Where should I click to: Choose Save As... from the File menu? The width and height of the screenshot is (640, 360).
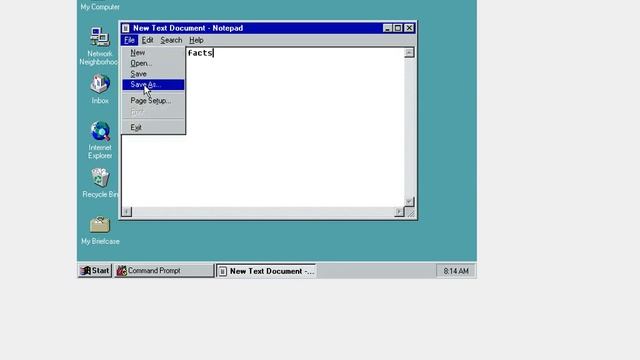click(153, 84)
